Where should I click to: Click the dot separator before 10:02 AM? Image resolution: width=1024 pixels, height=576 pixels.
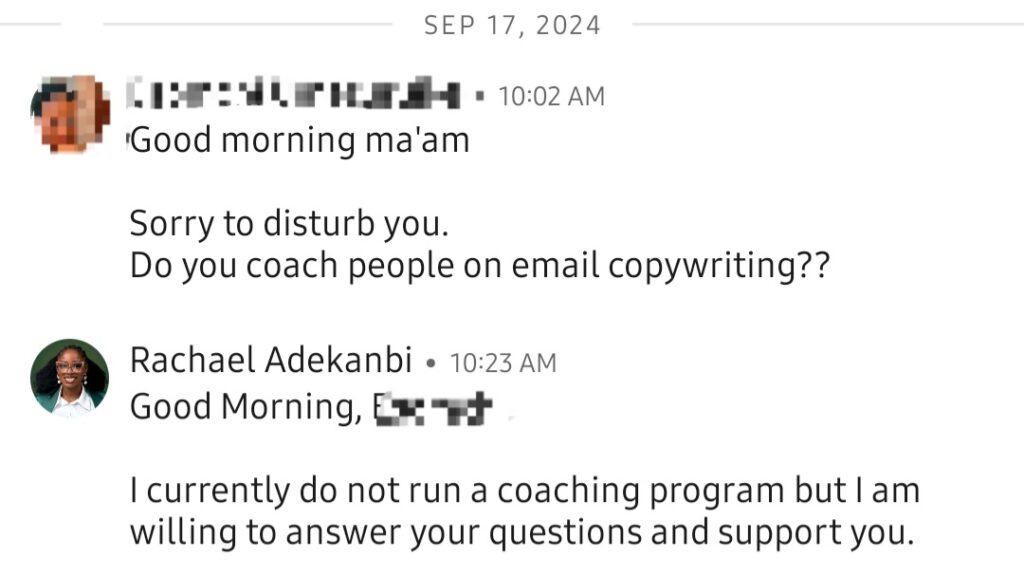480,96
